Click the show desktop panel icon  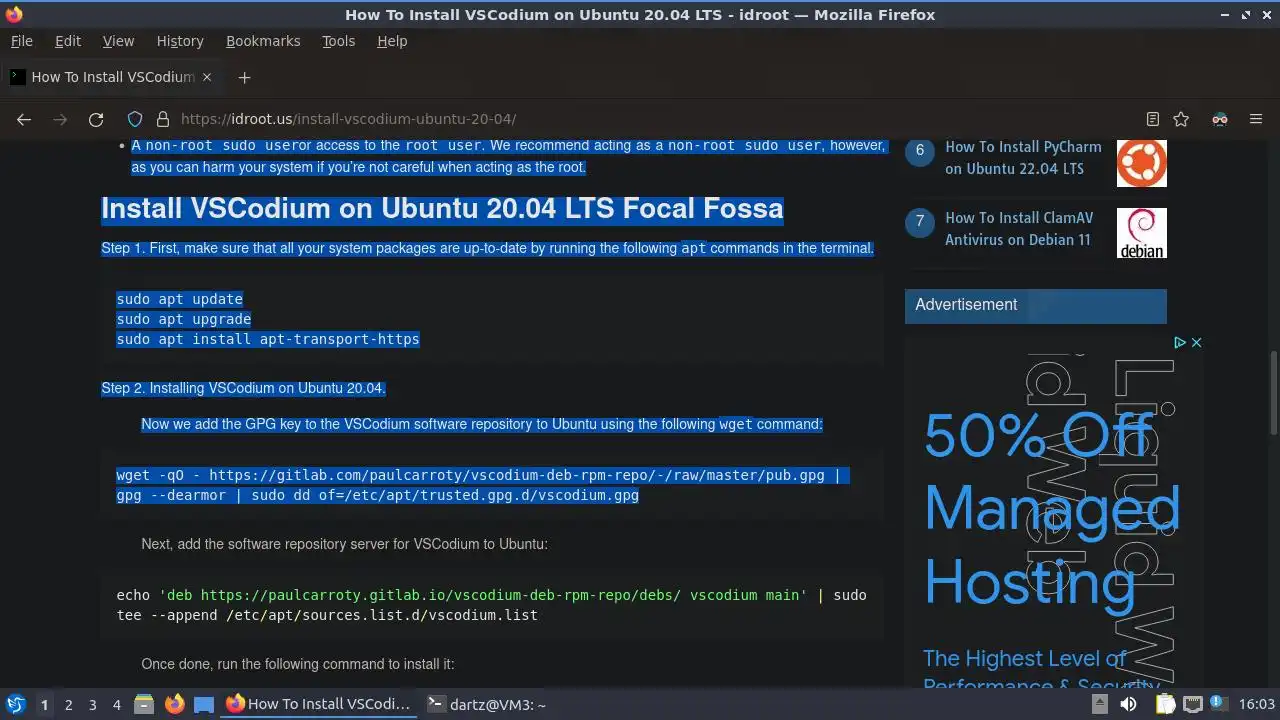[x=204, y=704]
